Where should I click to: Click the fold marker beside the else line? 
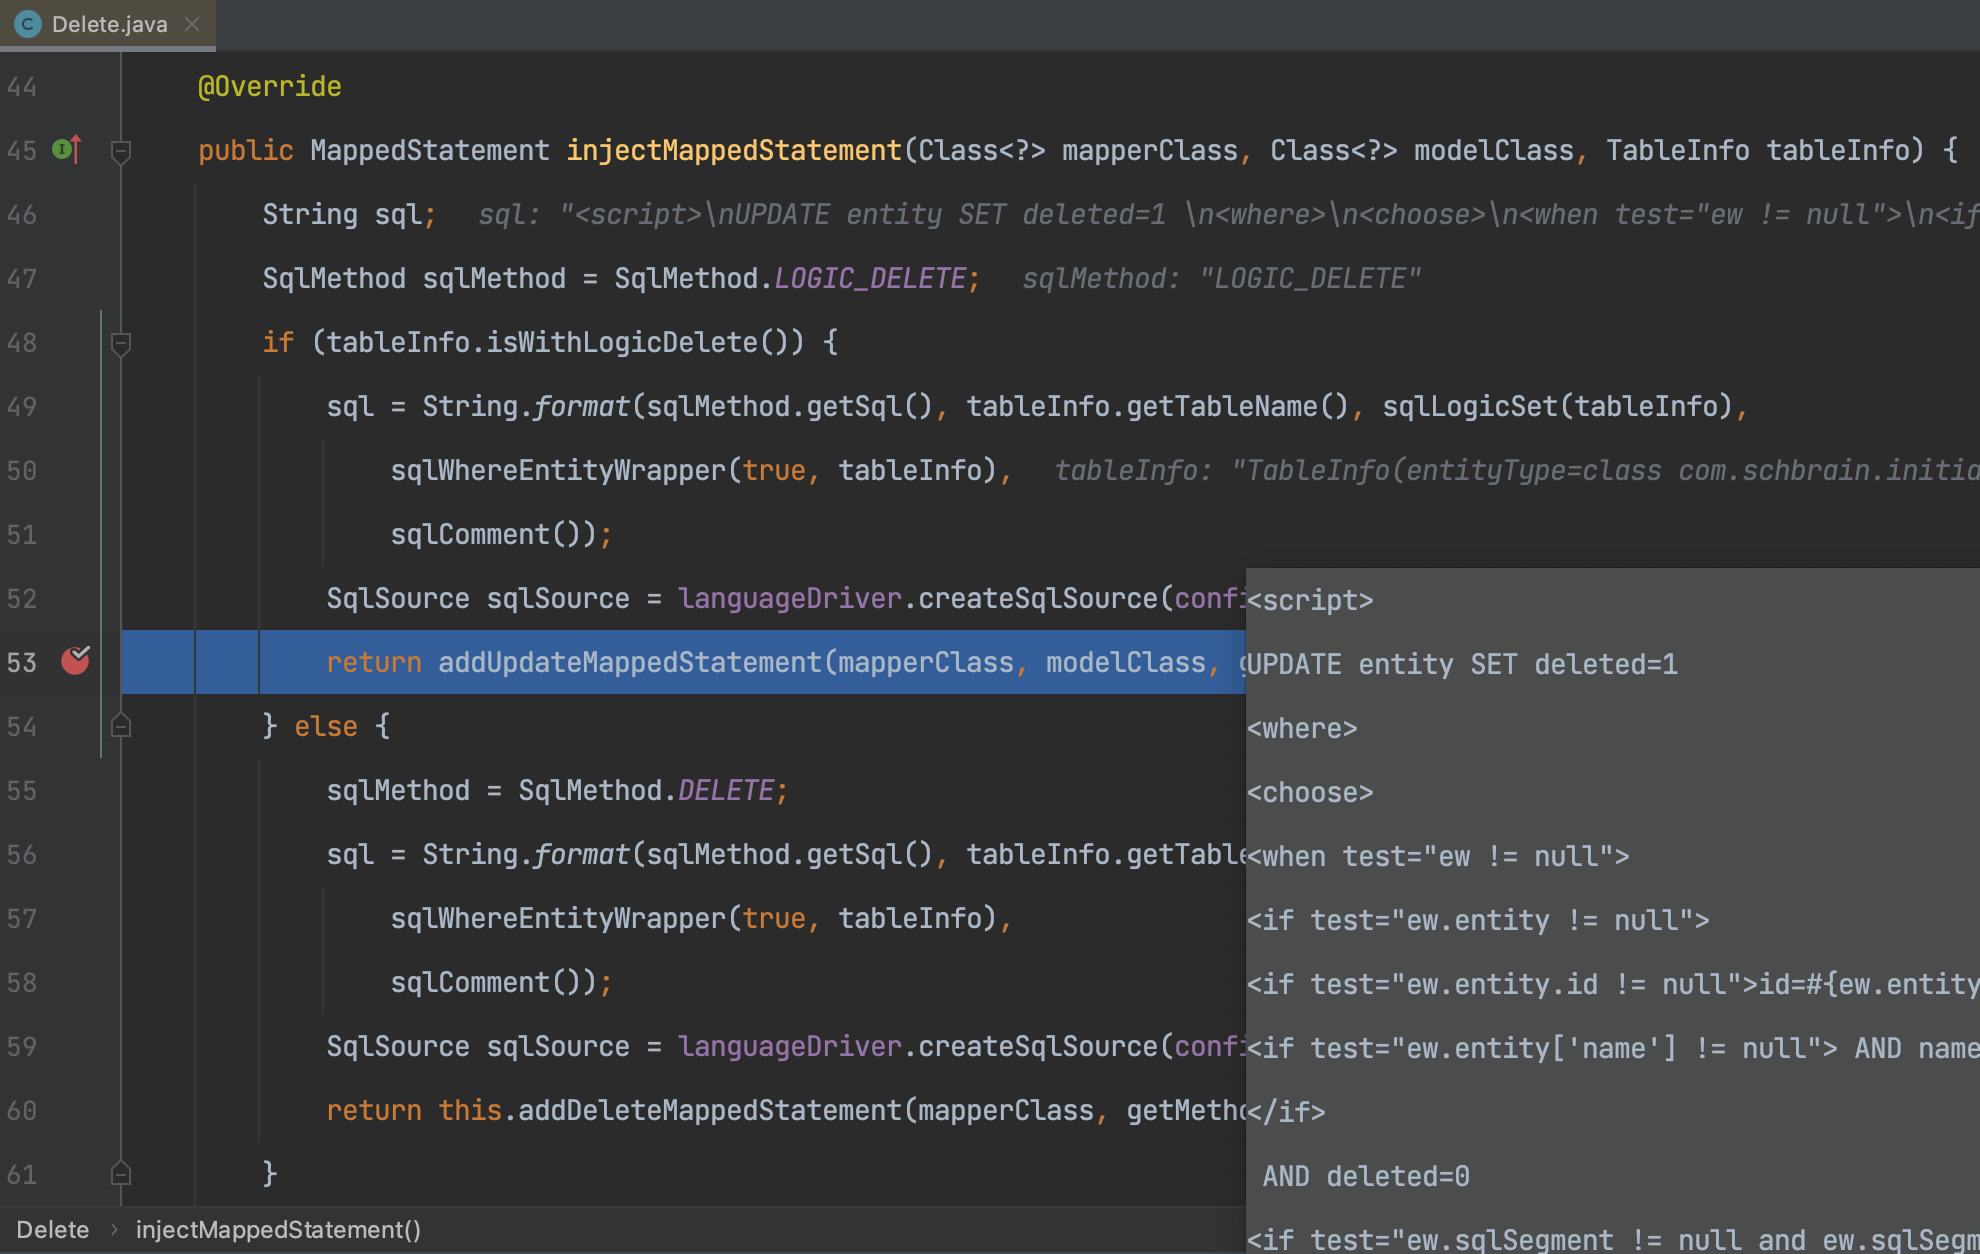point(121,726)
